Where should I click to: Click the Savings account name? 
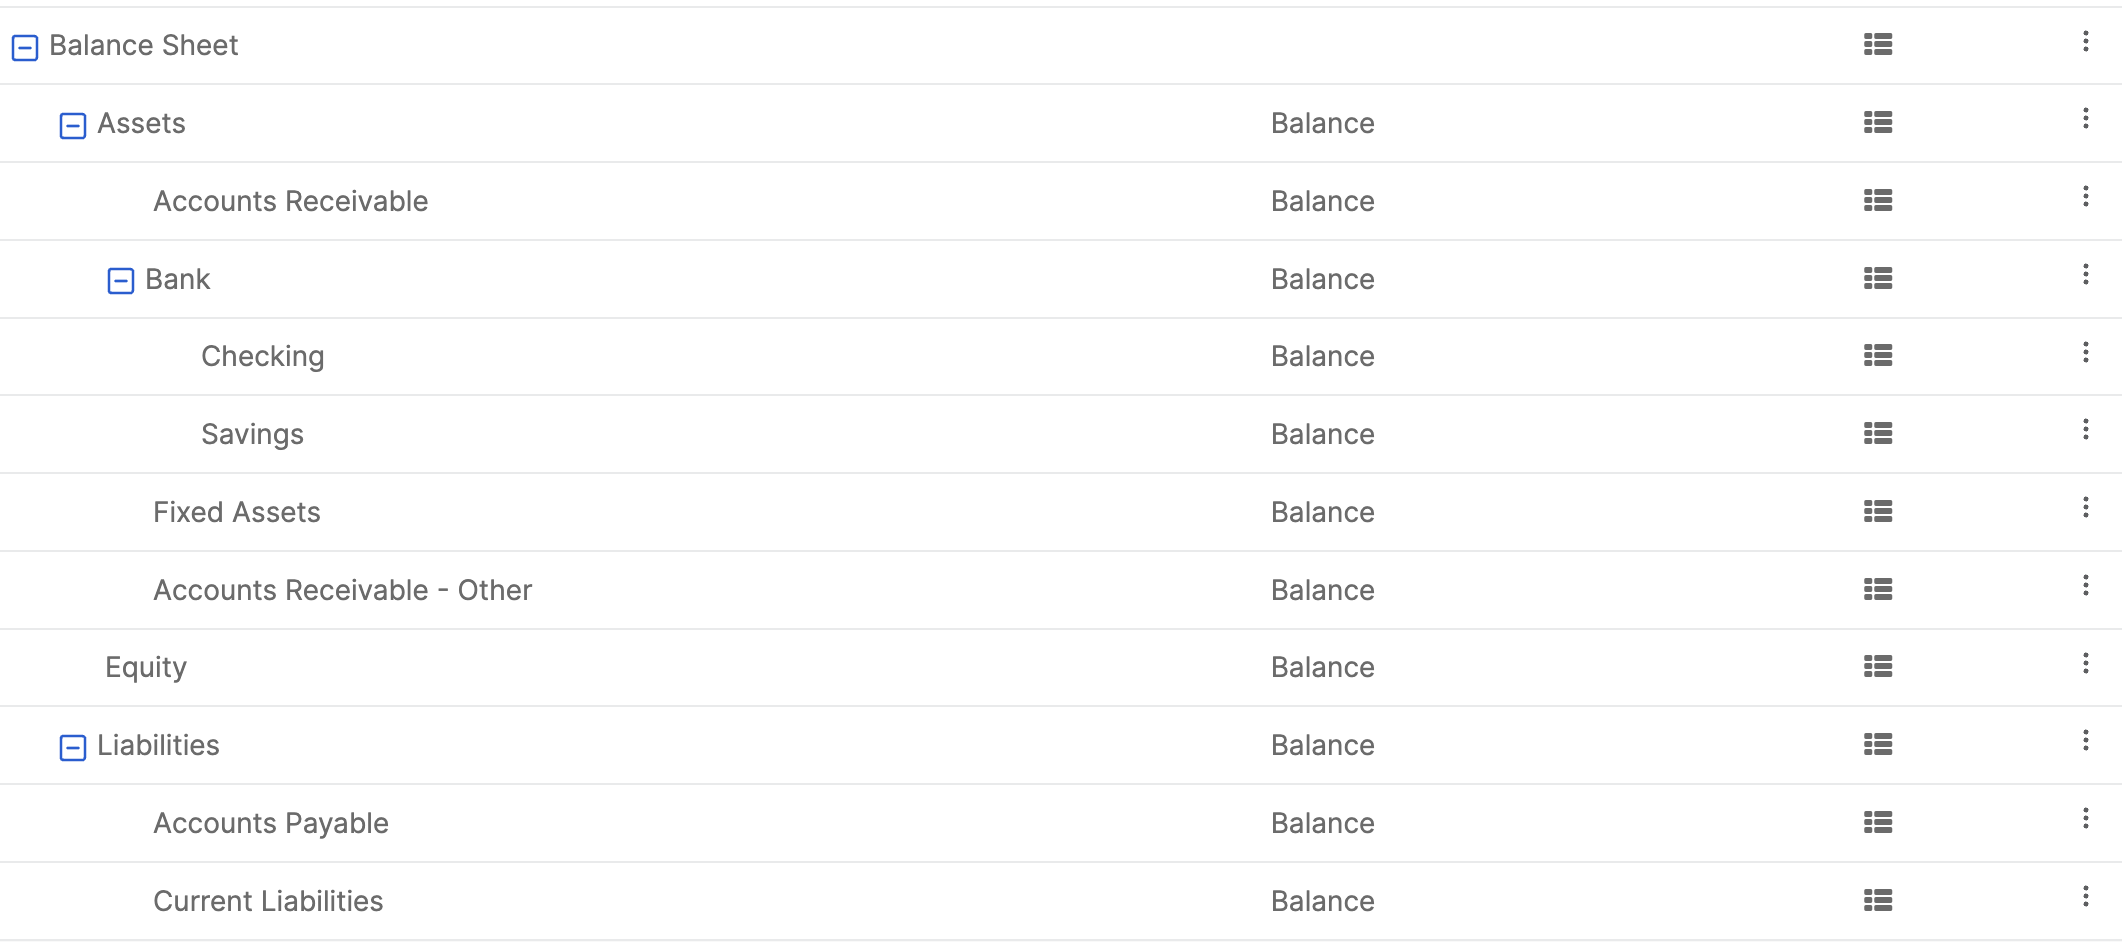(252, 434)
